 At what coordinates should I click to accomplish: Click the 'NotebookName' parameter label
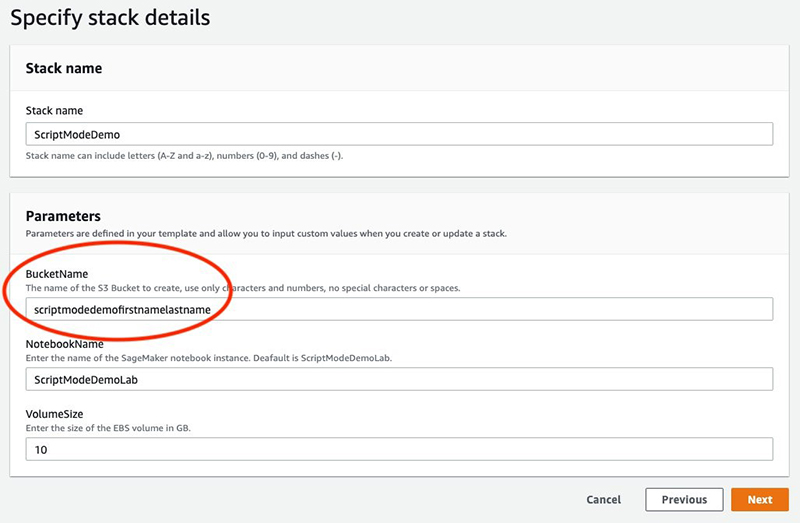point(65,344)
